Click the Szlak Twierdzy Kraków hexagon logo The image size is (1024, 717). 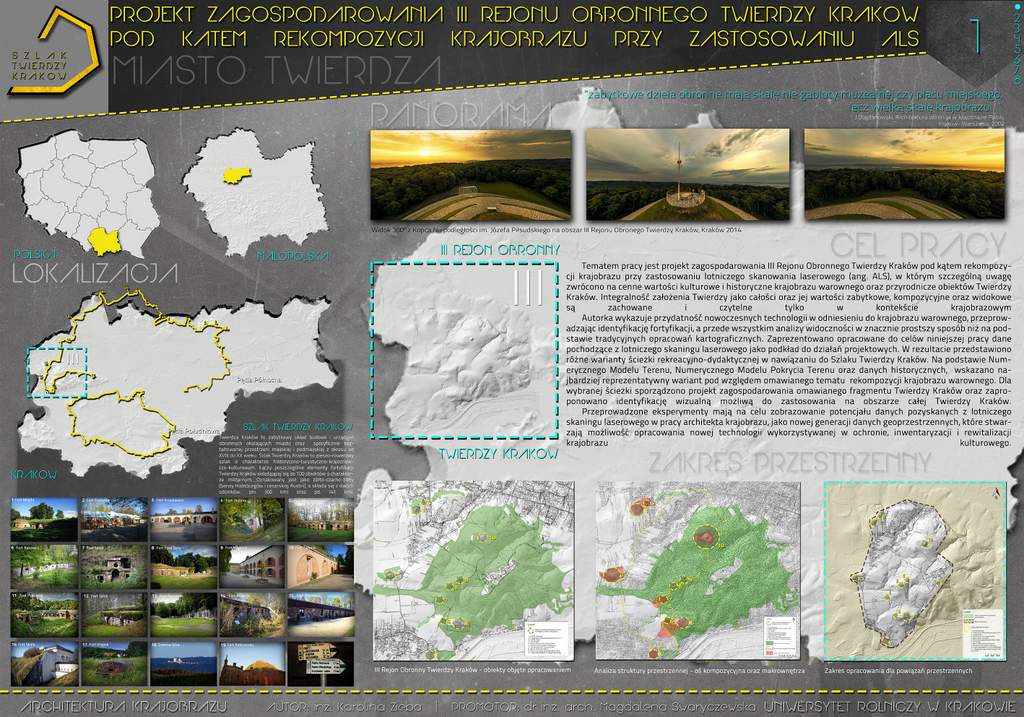[x=50, y=54]
